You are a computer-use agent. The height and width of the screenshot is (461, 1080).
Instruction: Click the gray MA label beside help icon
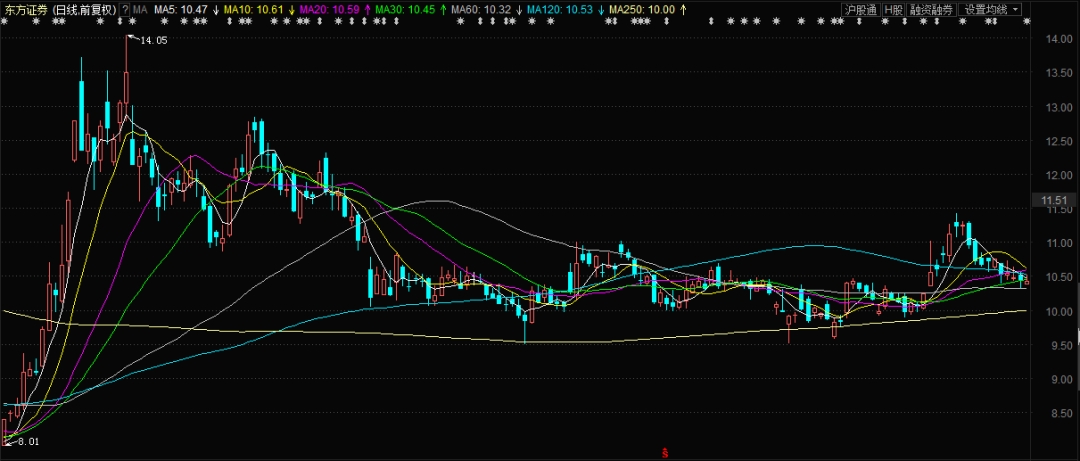[x=140, y=9]
